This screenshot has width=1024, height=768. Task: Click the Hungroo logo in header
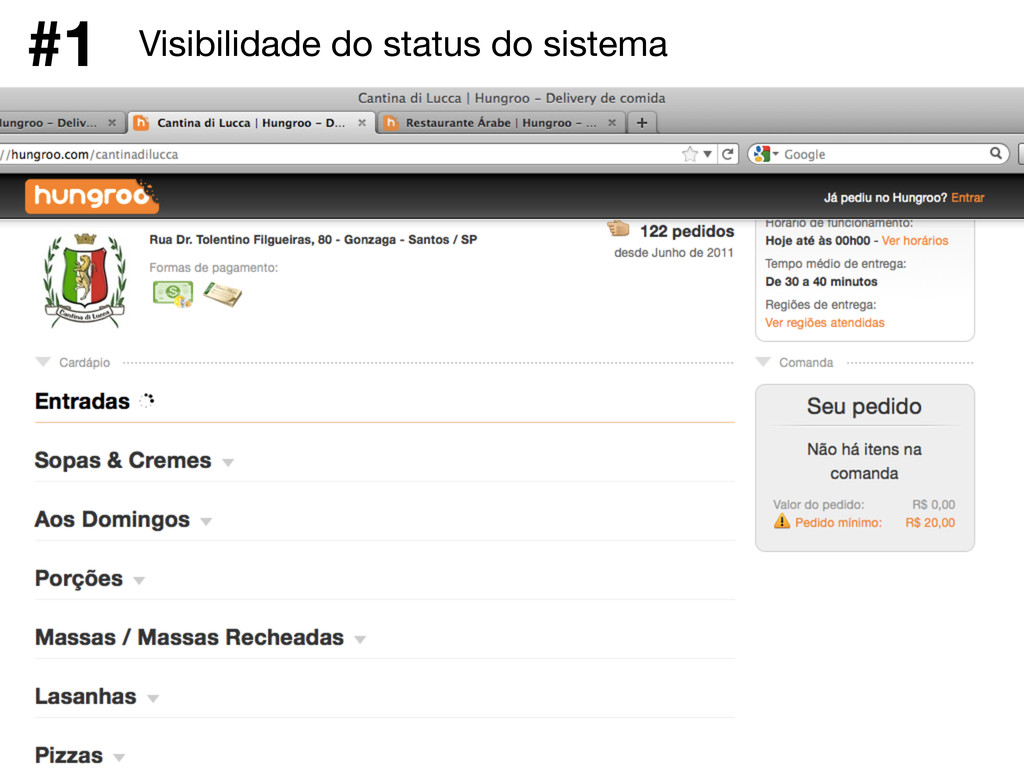click(x=91, y=196)
